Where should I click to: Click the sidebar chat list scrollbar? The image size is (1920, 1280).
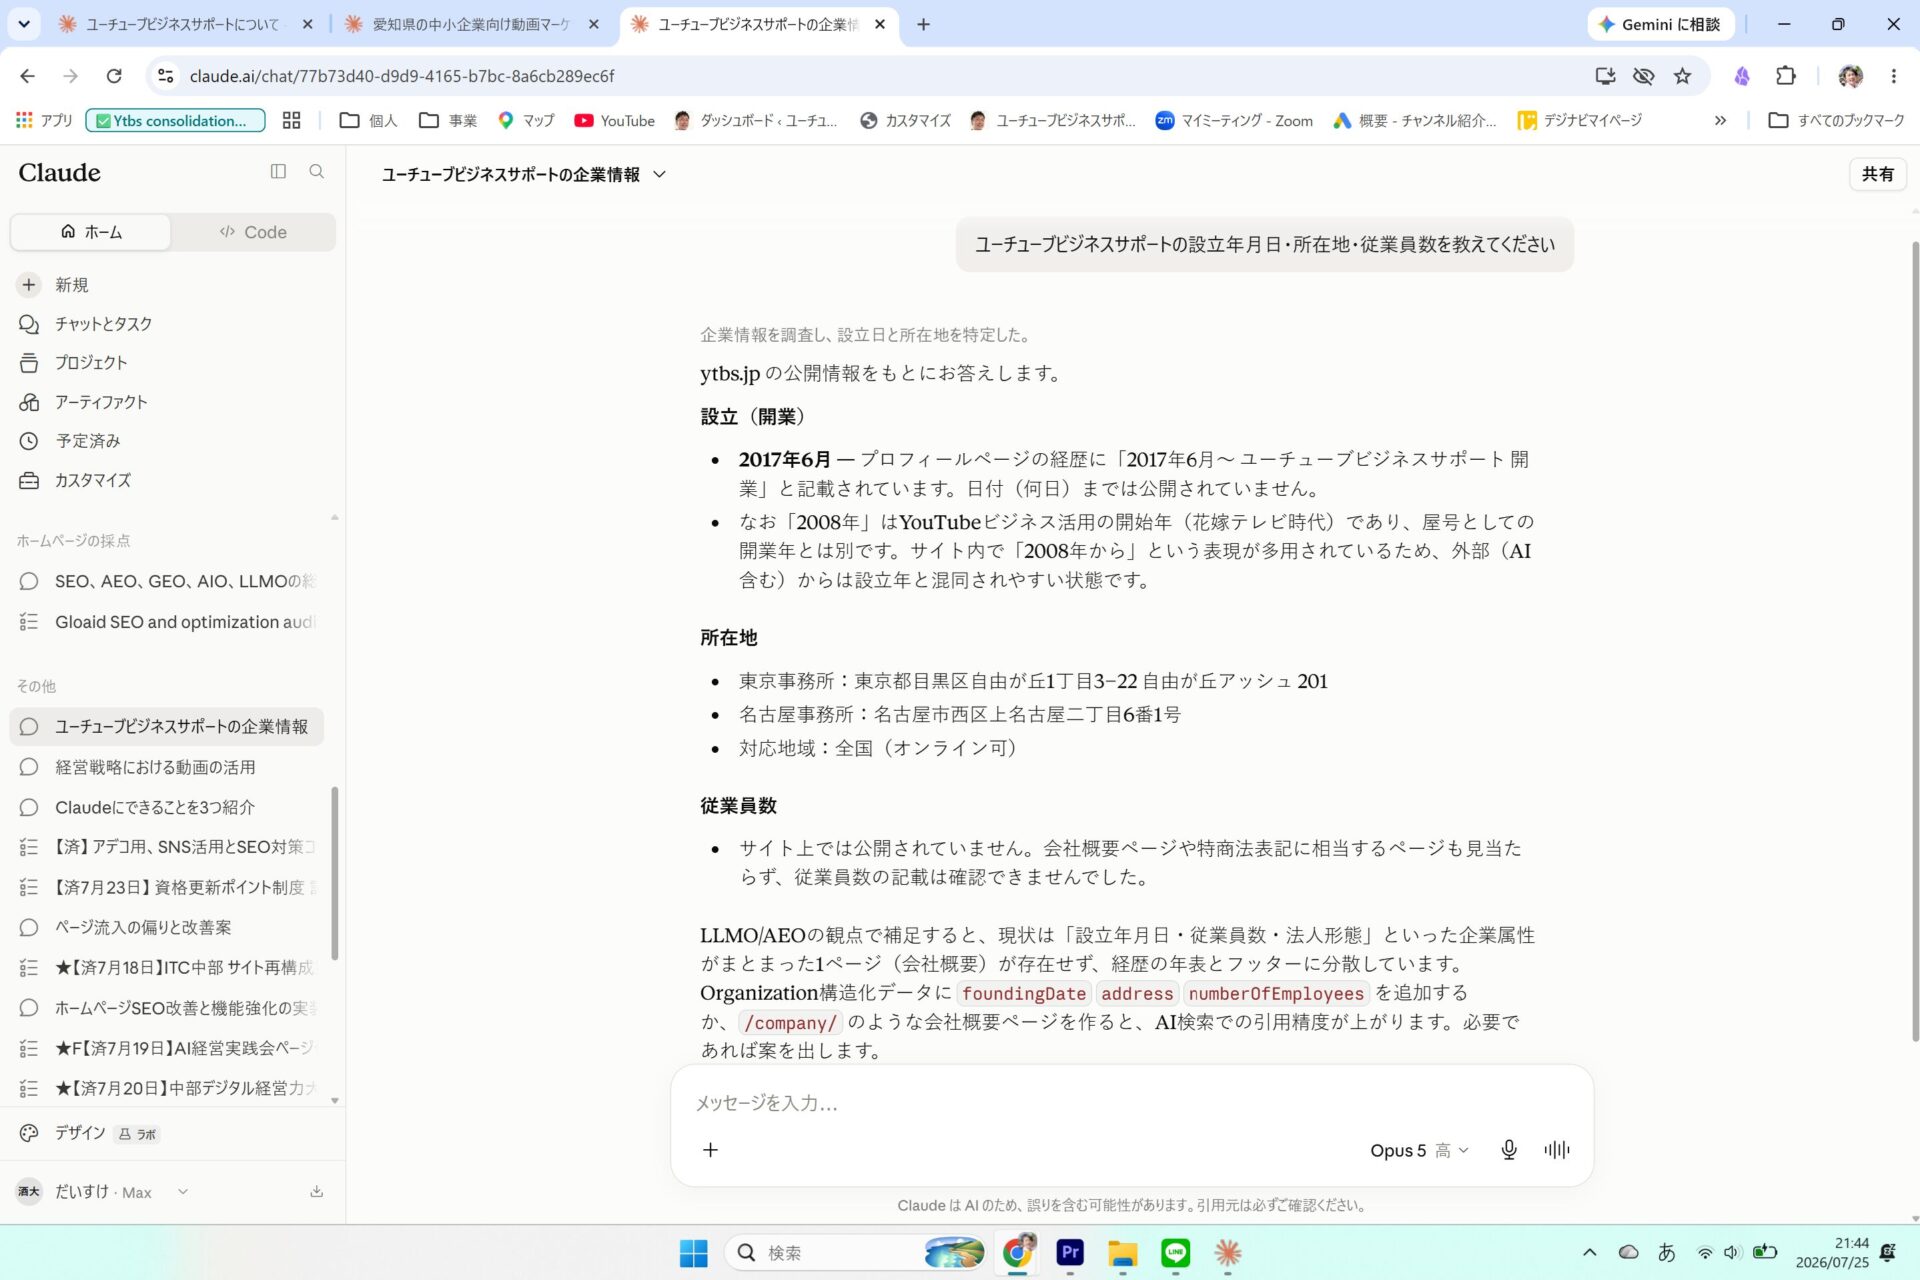pyautogui.click(x=334, y=872)
